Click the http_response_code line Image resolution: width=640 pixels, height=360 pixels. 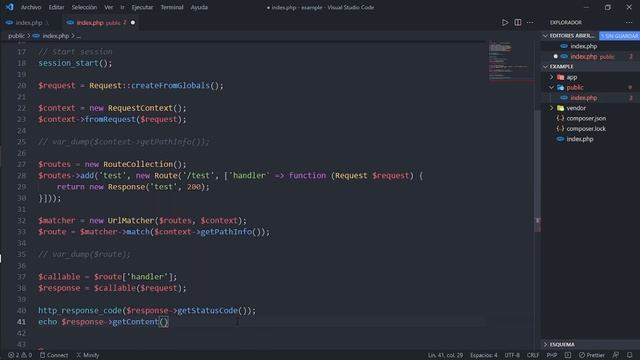(147, 311)
